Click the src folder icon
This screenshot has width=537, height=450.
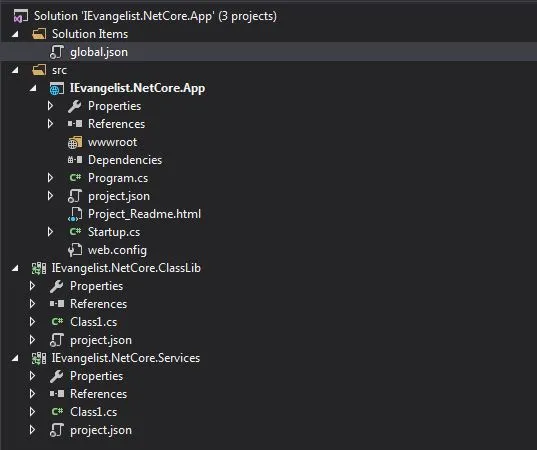39,70
